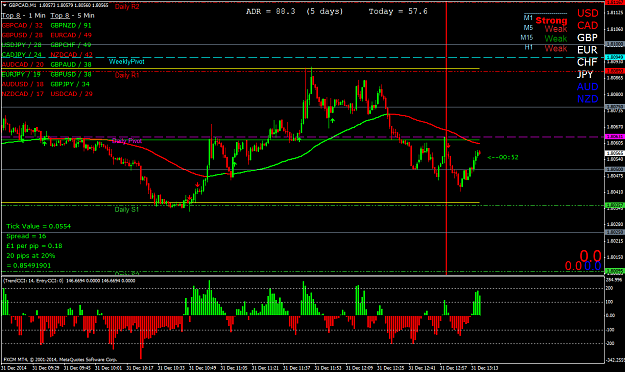Click the 'Tick Value = 0.0554' text
The height and width of the screenshot is (372, 625).
point(39,226)
